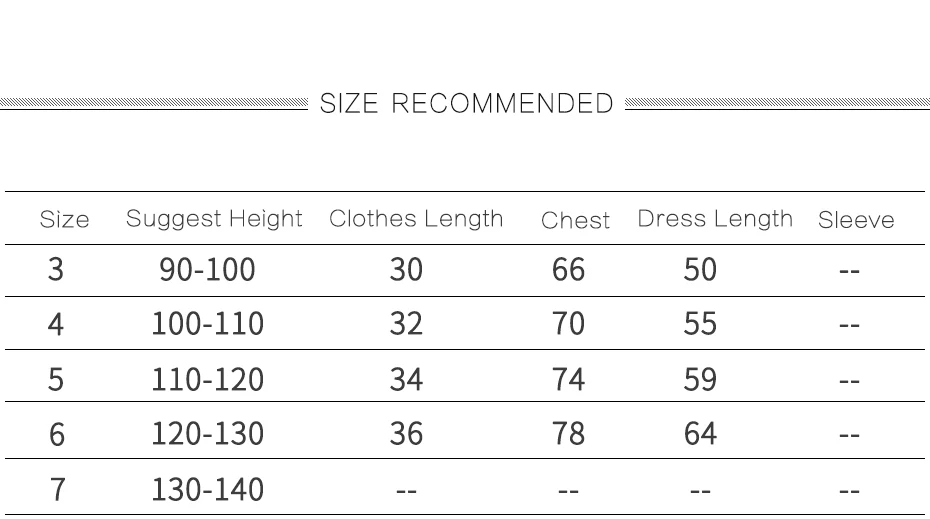Click the SIZE RECOMMENDED heading
930x519 pixels.
[x=466, y=104]
